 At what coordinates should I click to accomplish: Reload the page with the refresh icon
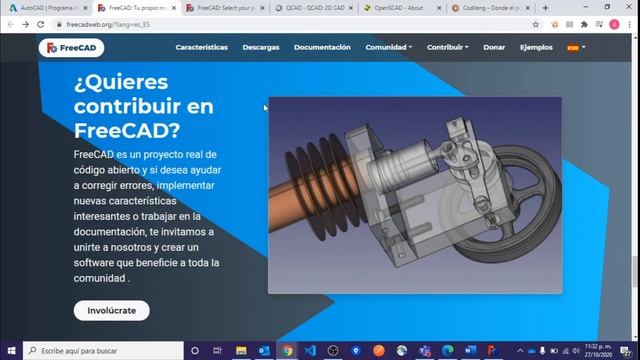click(x=40, y=24)
